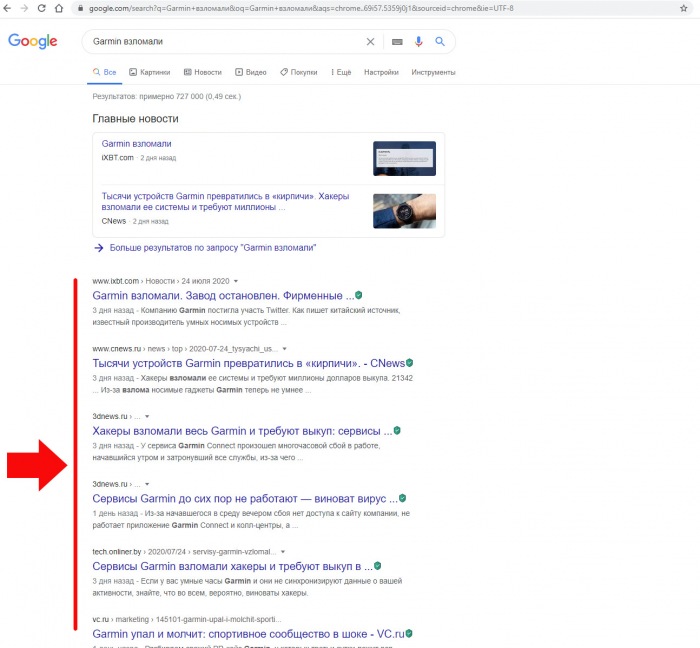Viewport: 700px width, 648px height.
Task: Open Garmin взломали. Завод остановлен result
Action: (x=223, y=295)
